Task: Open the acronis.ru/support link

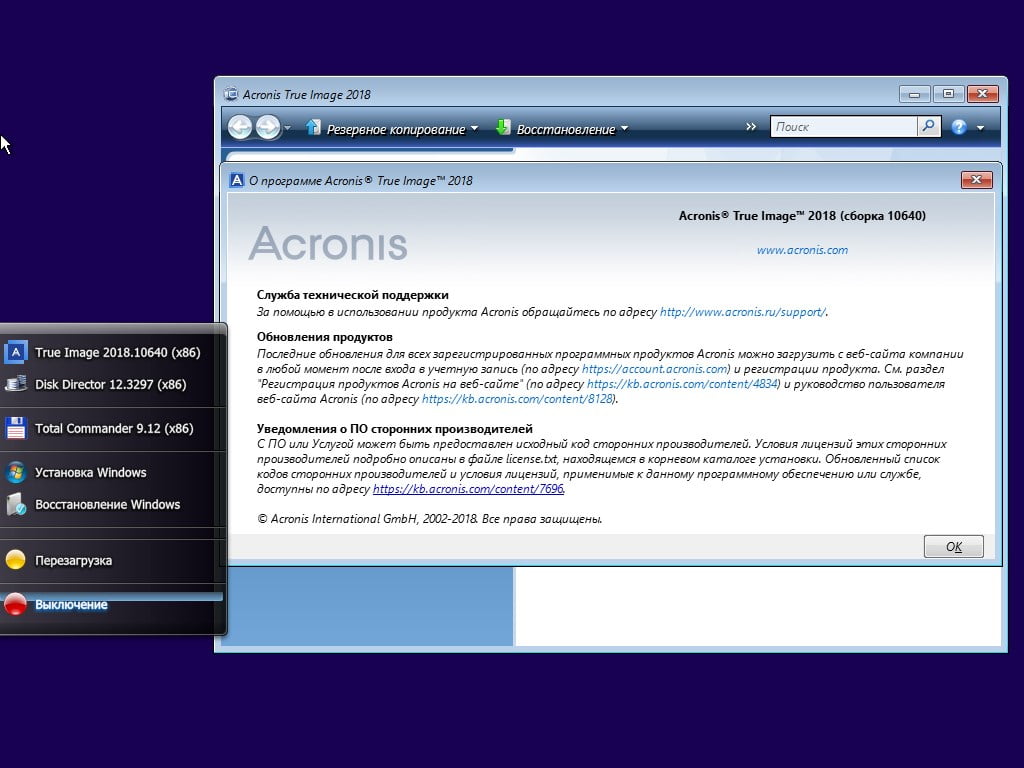Action: tap(742, 312)
